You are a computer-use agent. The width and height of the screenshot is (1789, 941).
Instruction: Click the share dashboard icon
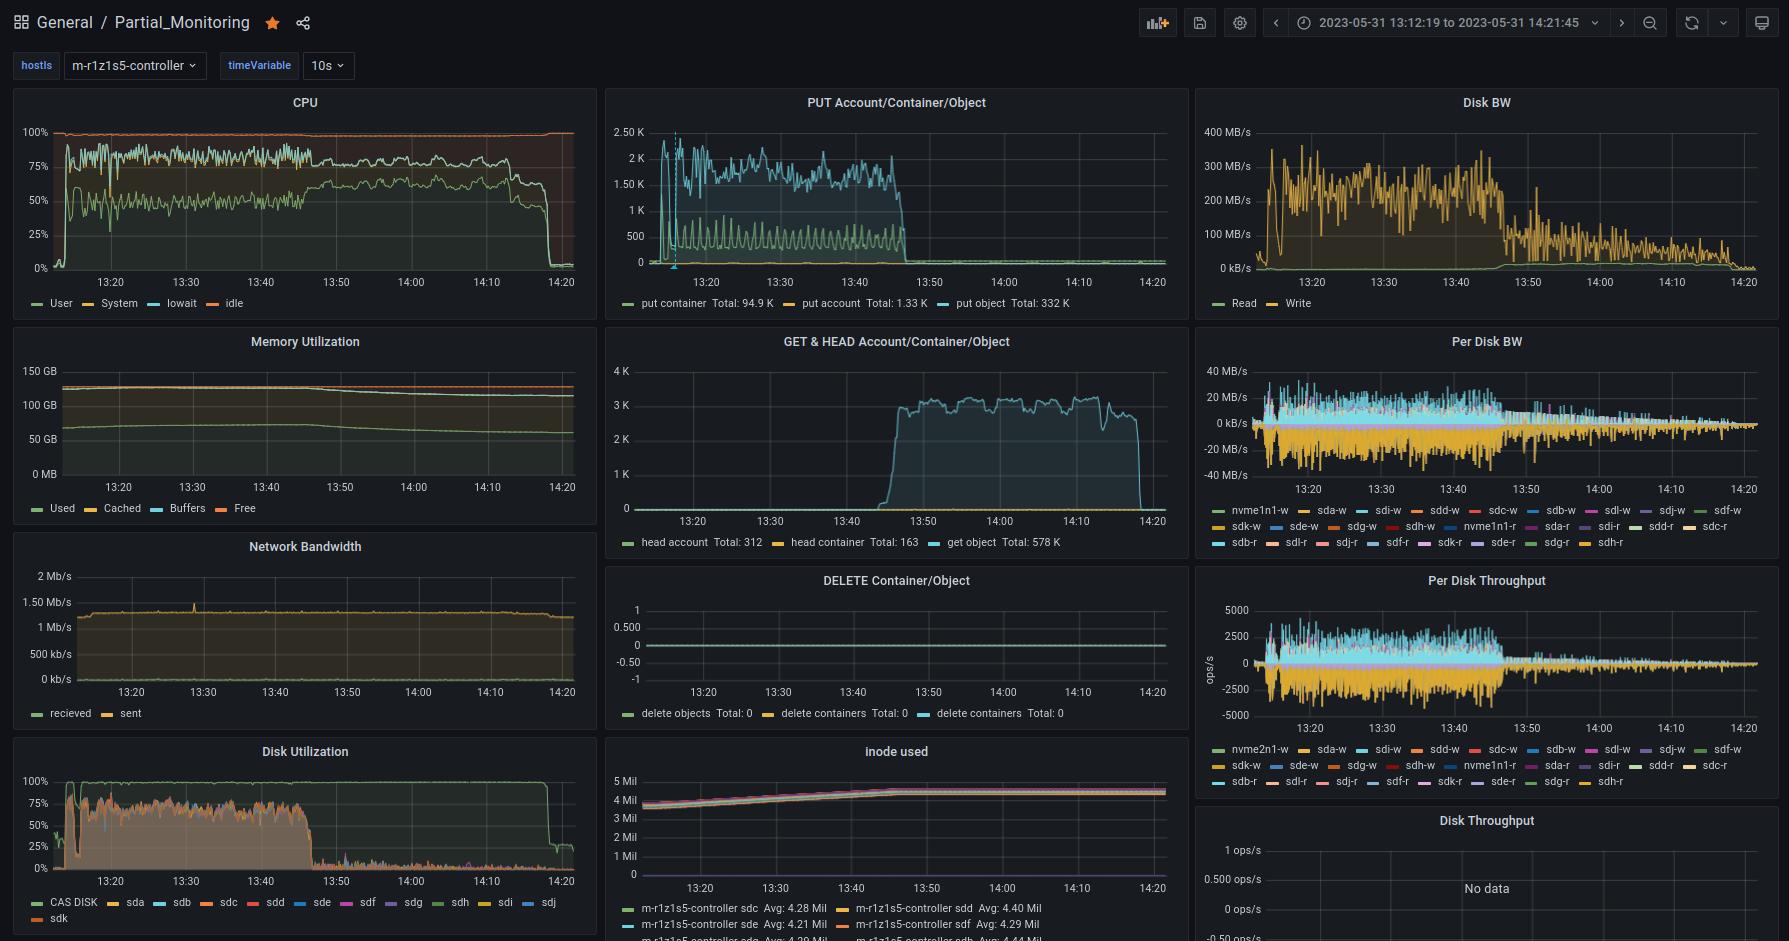[303, 23]
